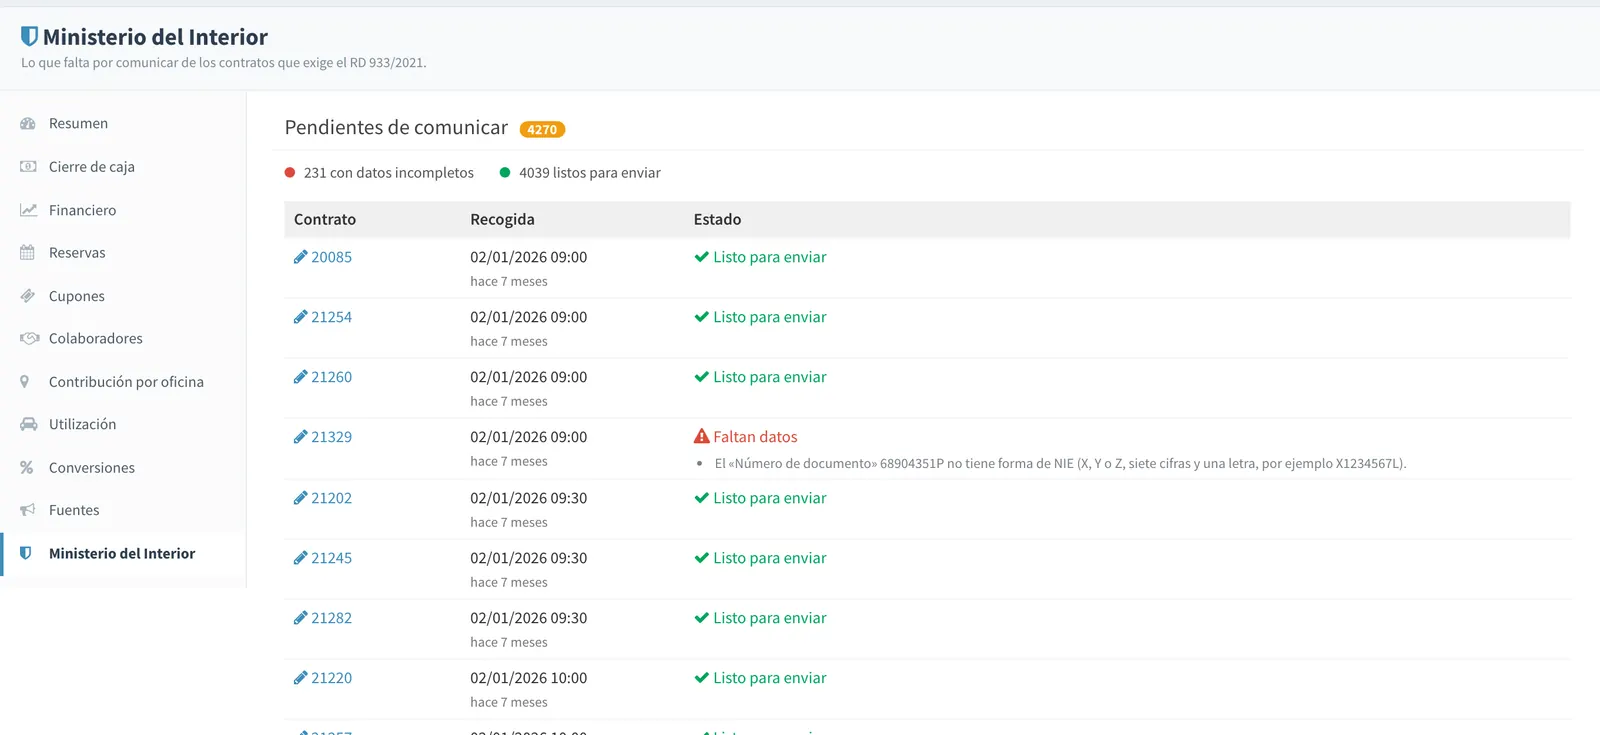Screen dimensions: 1600x735
Task: Open contract 20085
Action: pyautogui.click(x=331, y=257)
